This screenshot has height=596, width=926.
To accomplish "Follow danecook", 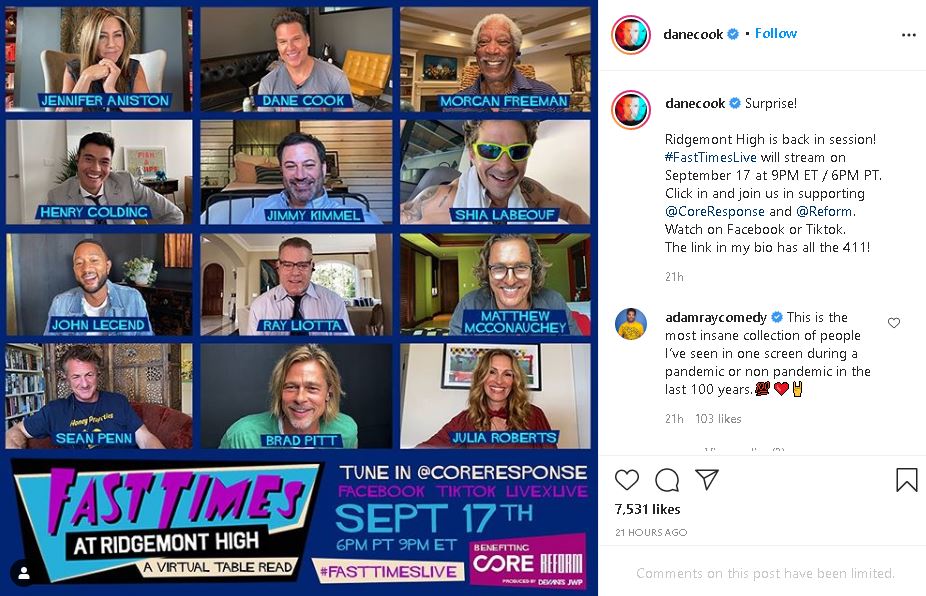I will (x=776, y=34).
